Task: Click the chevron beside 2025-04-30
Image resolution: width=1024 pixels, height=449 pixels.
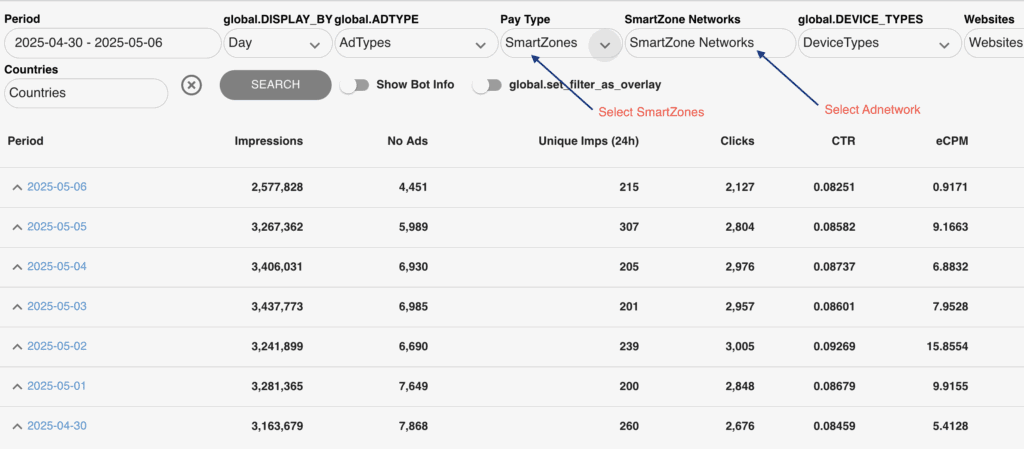Action: pyautogui.click(x=17, y=426)
